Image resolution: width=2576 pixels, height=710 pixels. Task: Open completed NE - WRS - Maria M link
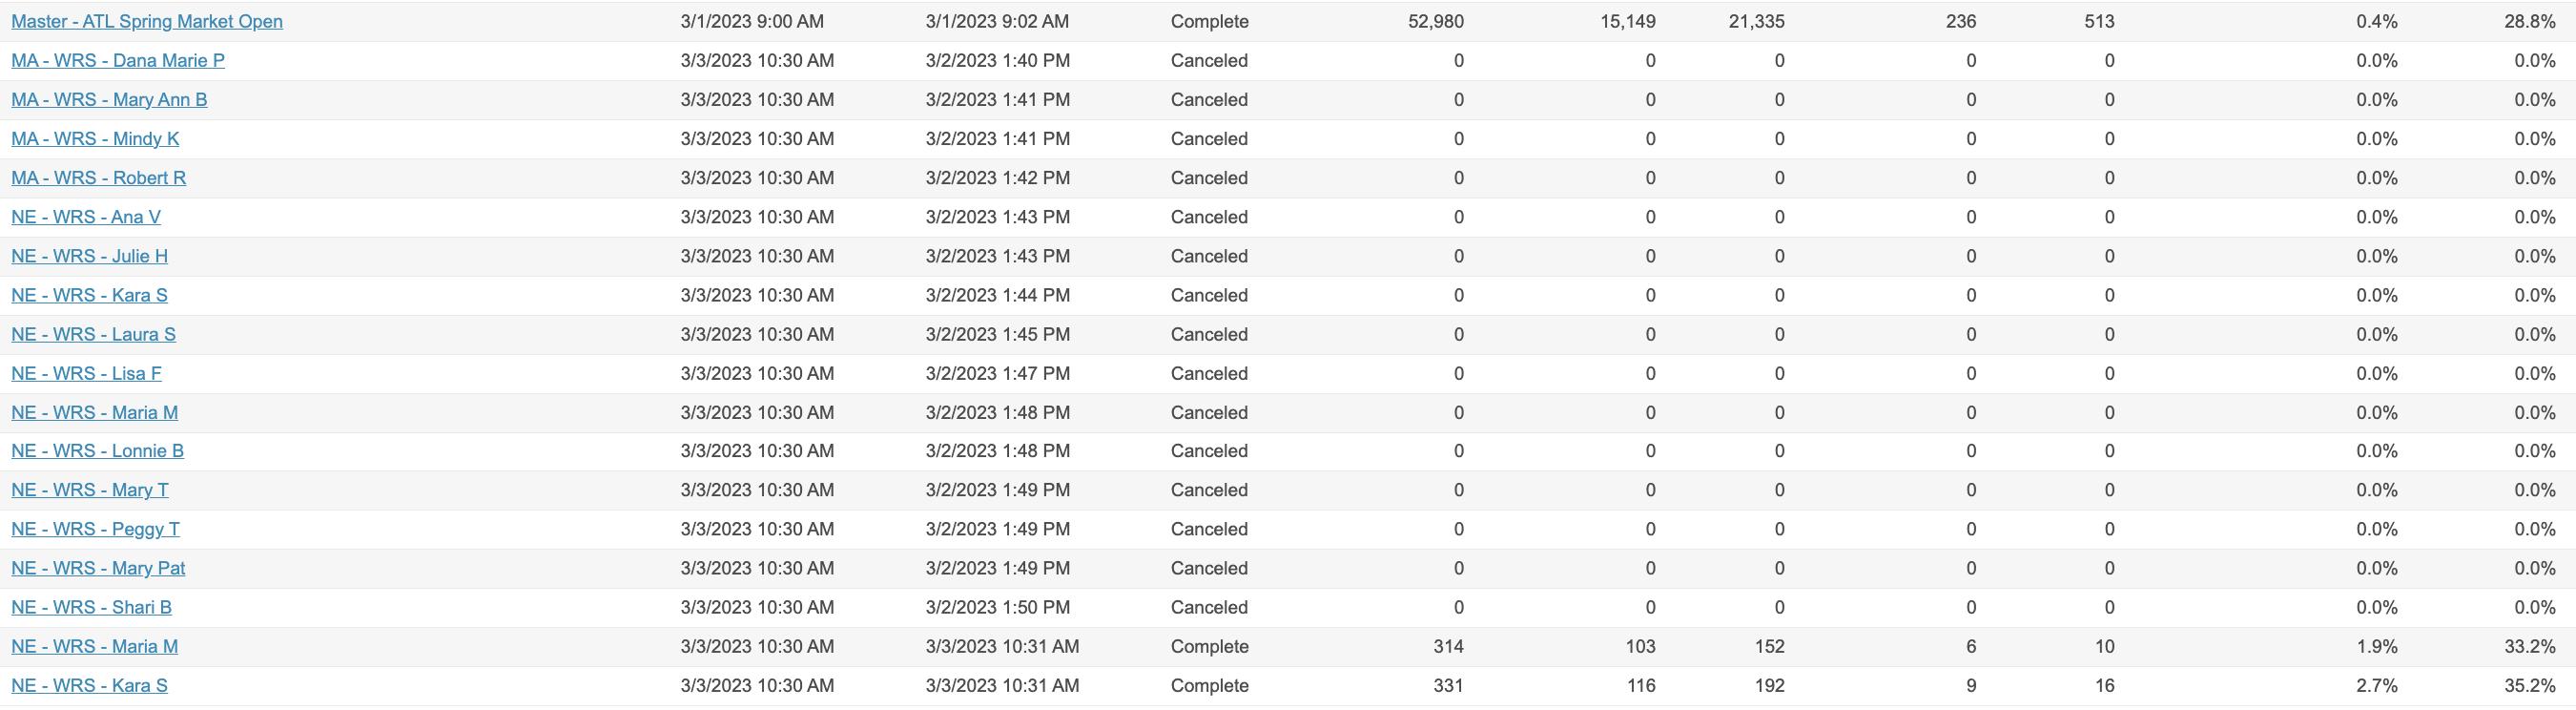(x=94, y=645)
